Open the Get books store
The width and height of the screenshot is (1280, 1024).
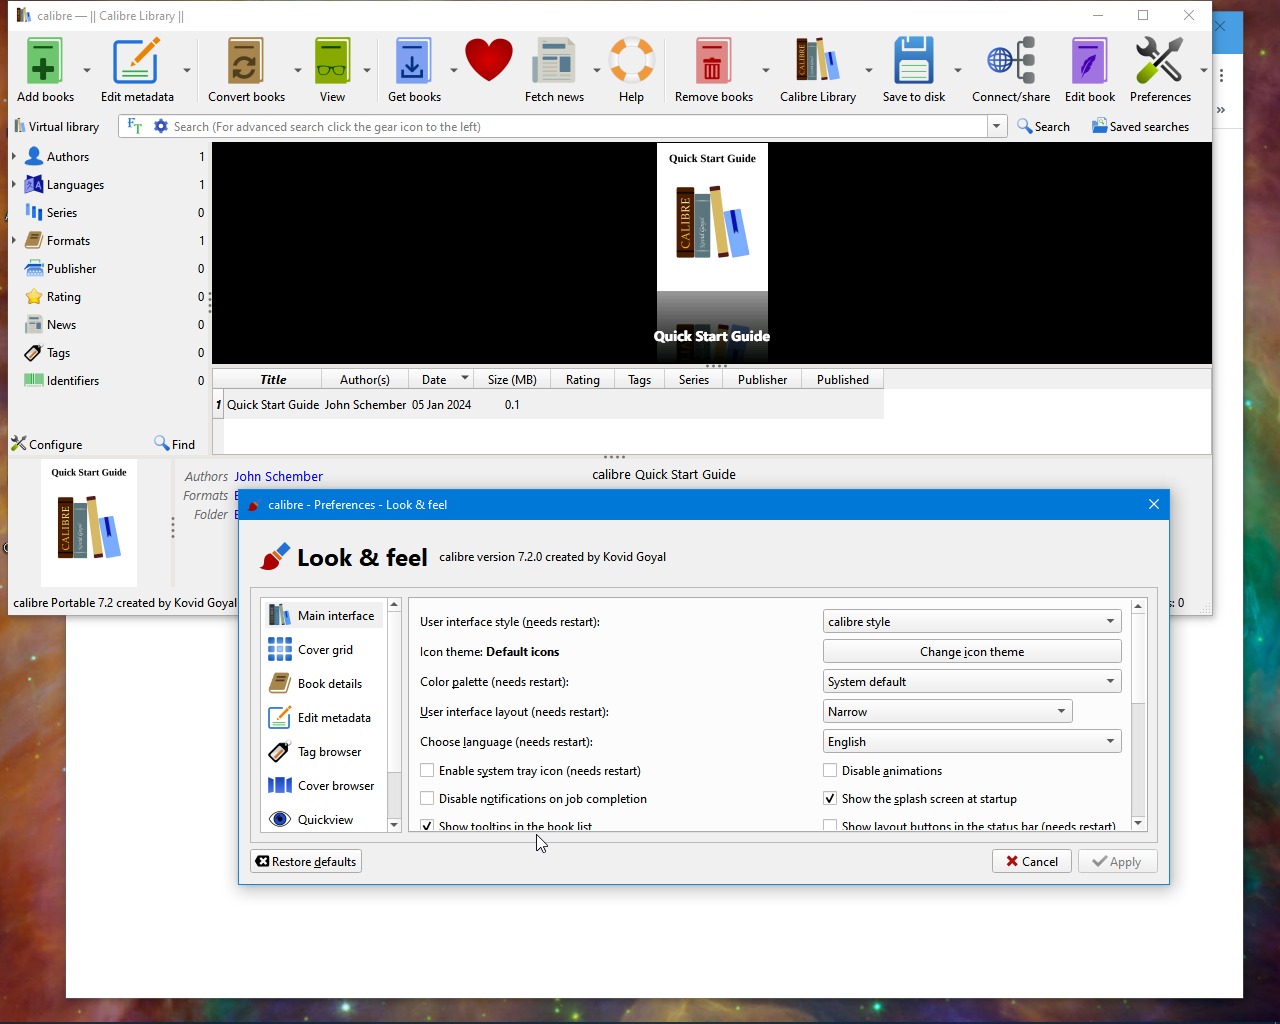coord(414,70)
